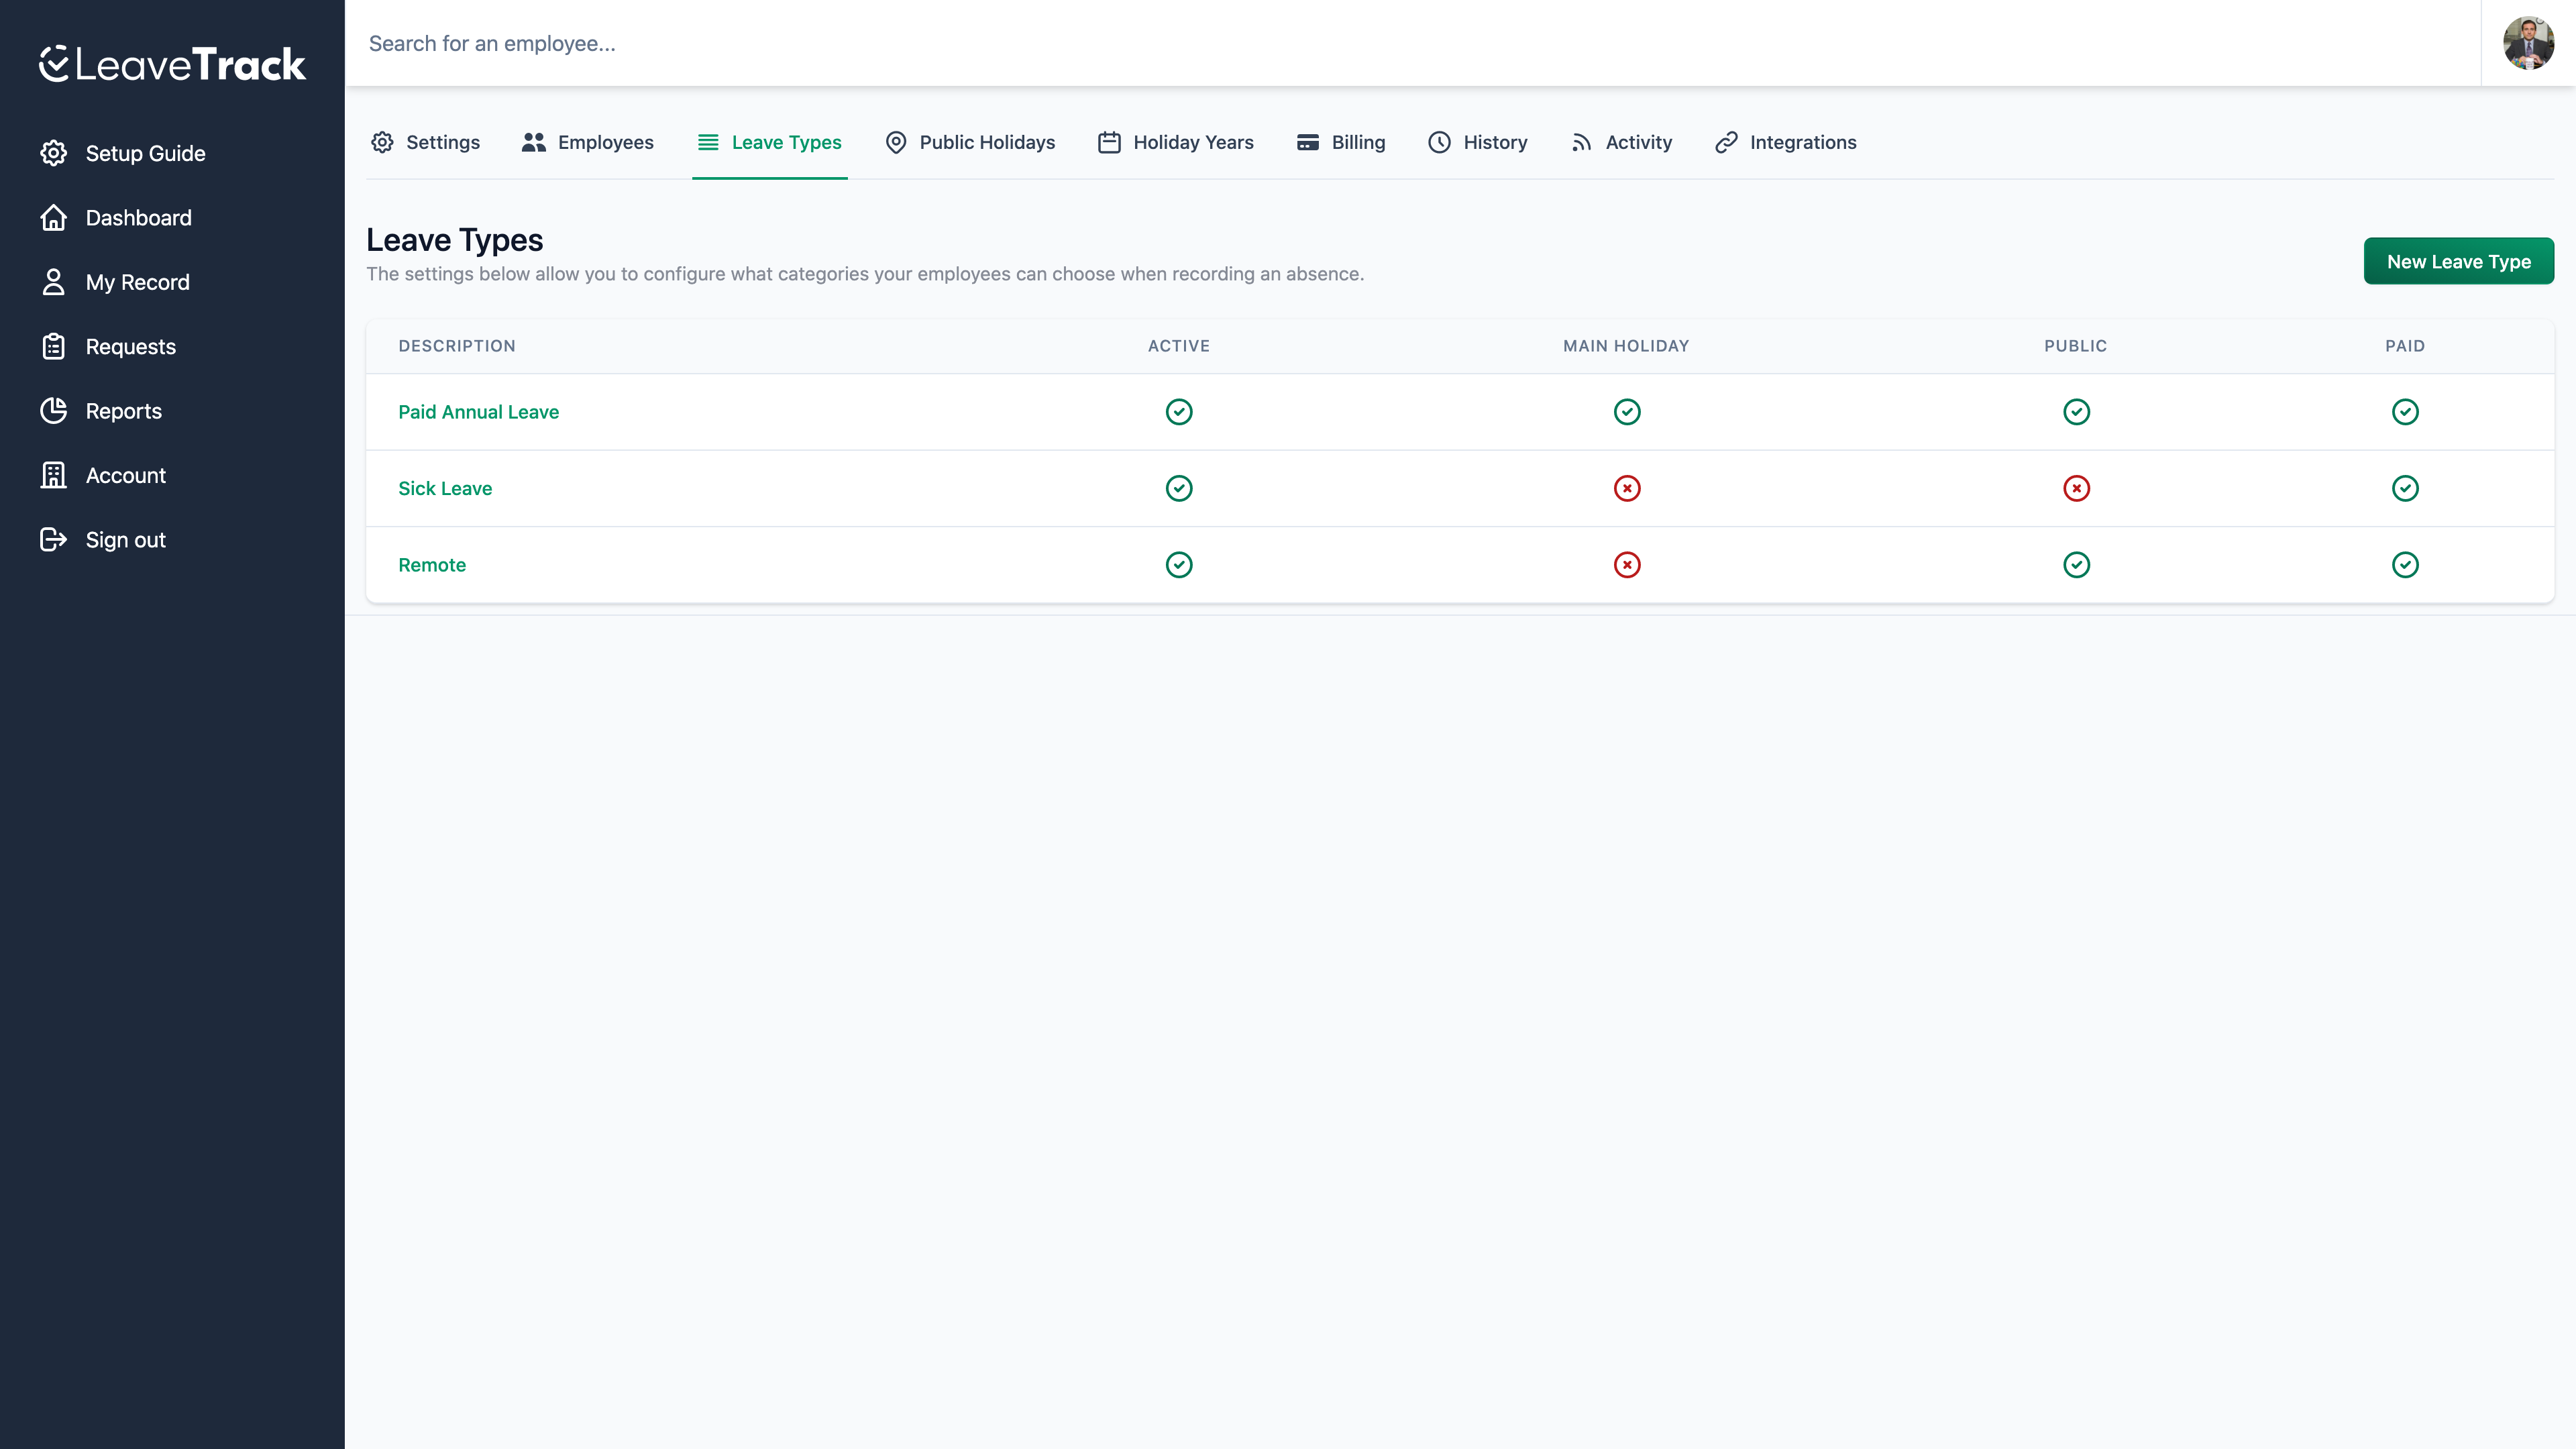The height and width of the screenshot is (1449, 2576).
Task: Toggle Paid status for Sick Leave
Action: [2405, 488]
